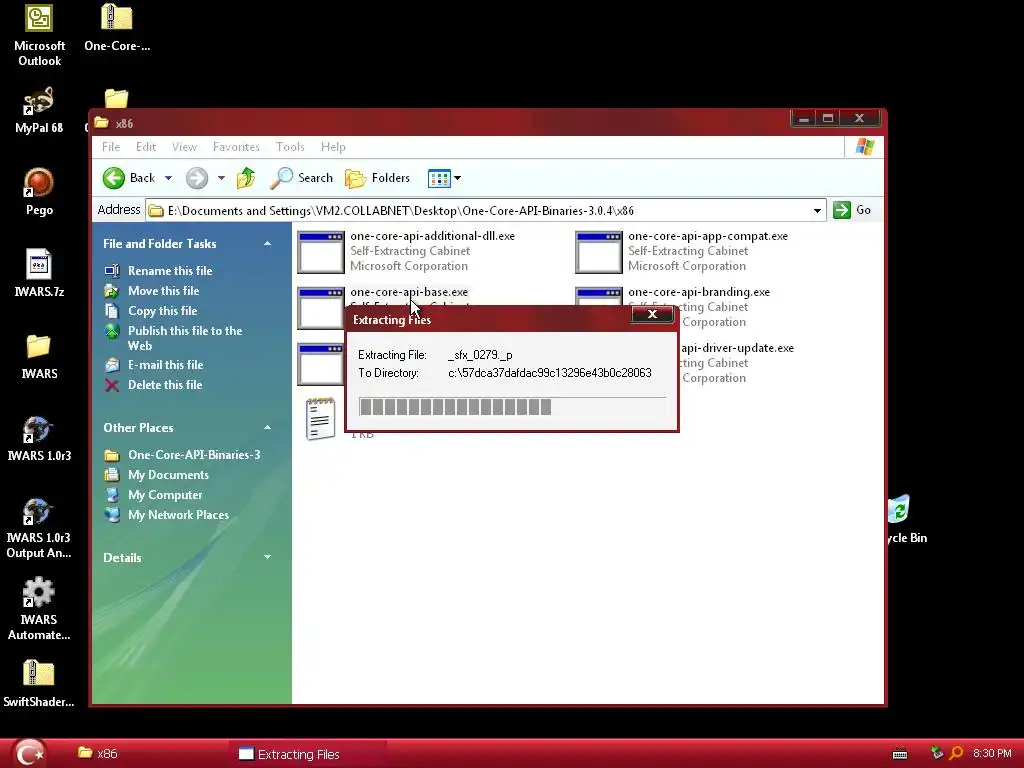The image size is (1024, 768).
Task: Click the 8:30 PM clock
Action: [992, 754]
